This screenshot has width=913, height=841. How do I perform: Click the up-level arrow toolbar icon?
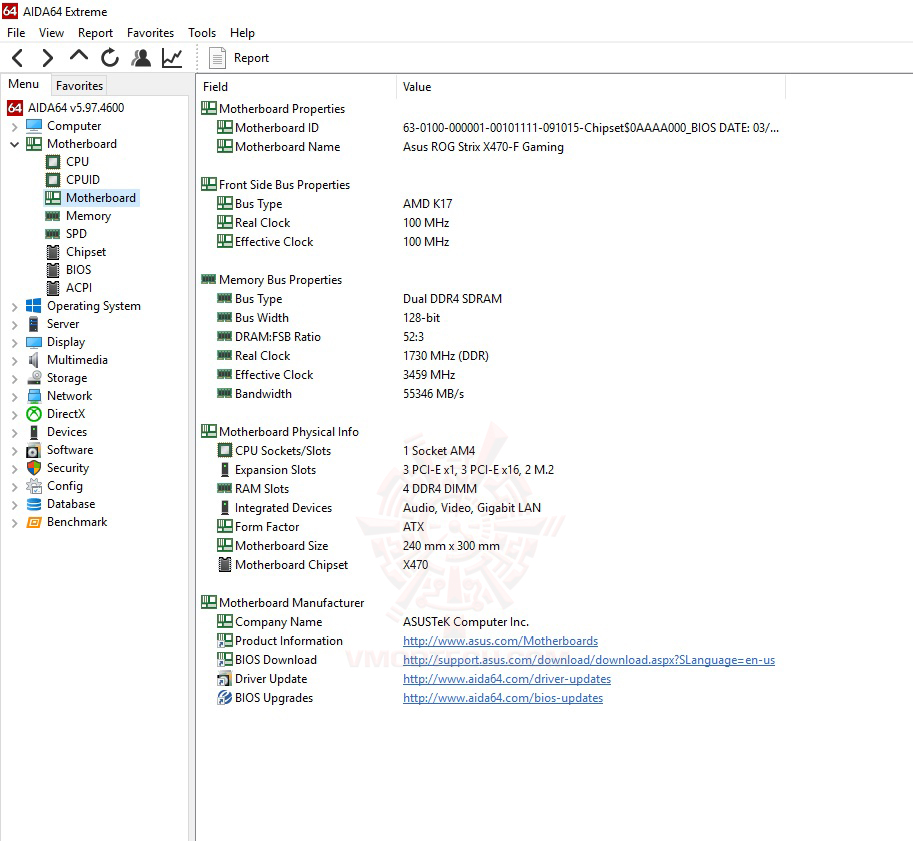[x=79, y=56]
